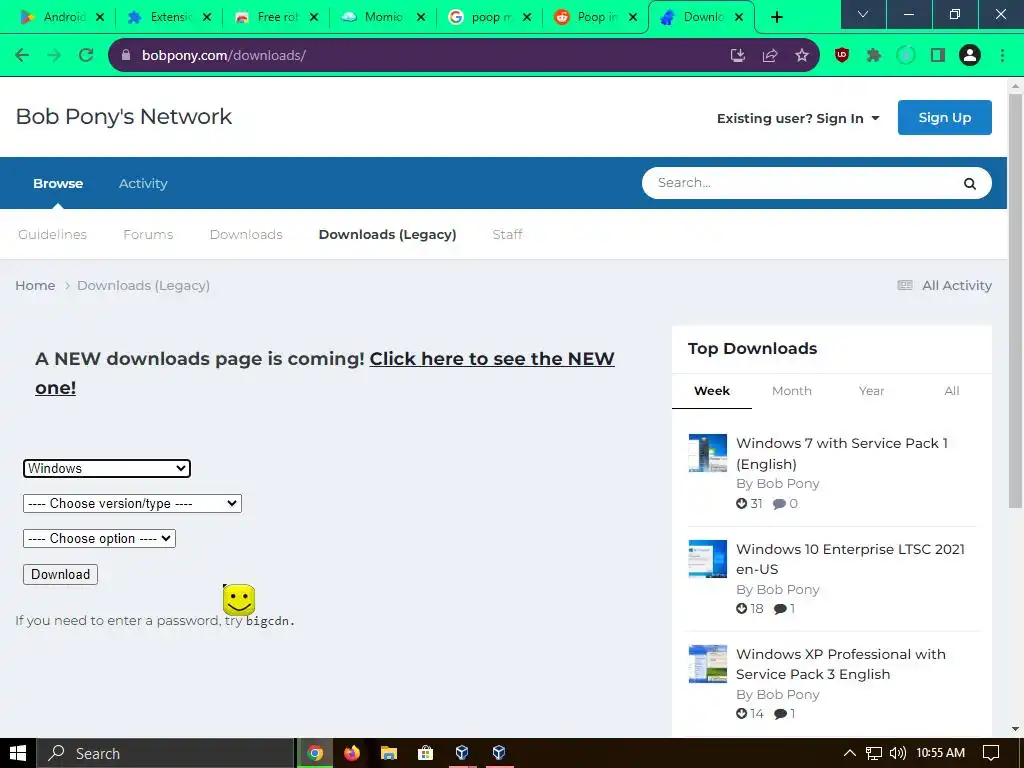Click the browser forward arrow
The width and height of the screenshot is (1024, 768).
[54, 56]
